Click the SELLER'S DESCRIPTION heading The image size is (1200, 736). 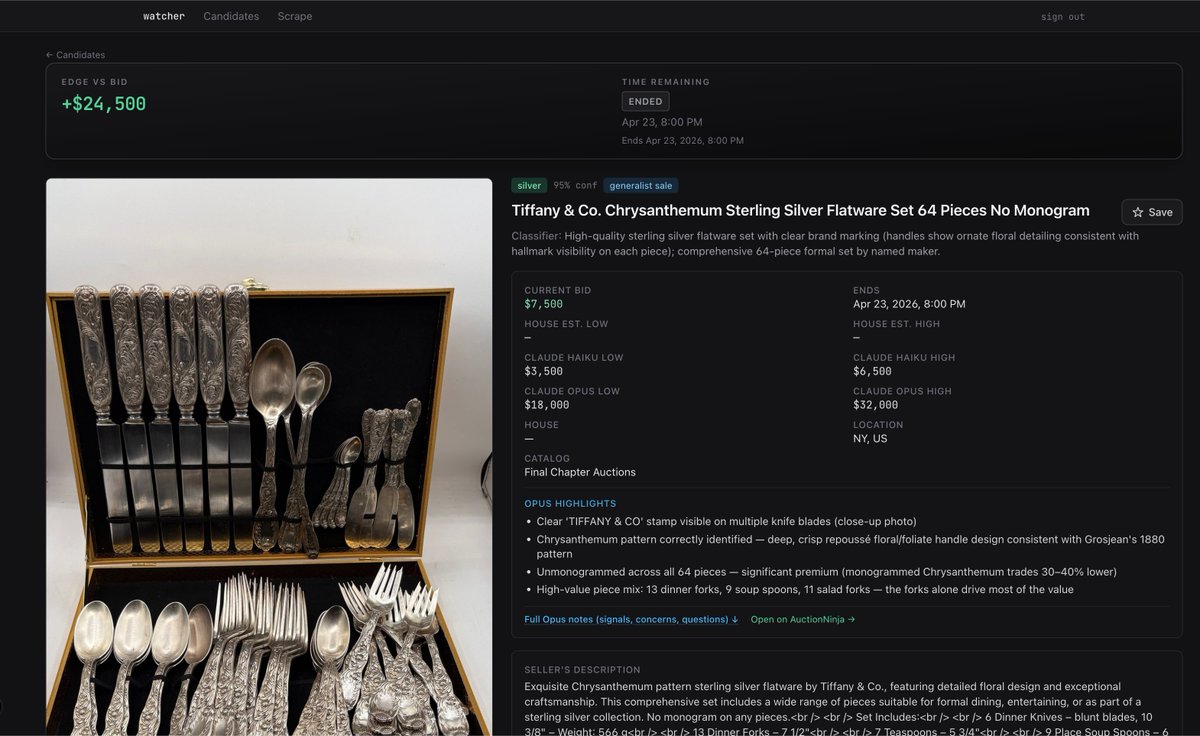tap(582, 670)
